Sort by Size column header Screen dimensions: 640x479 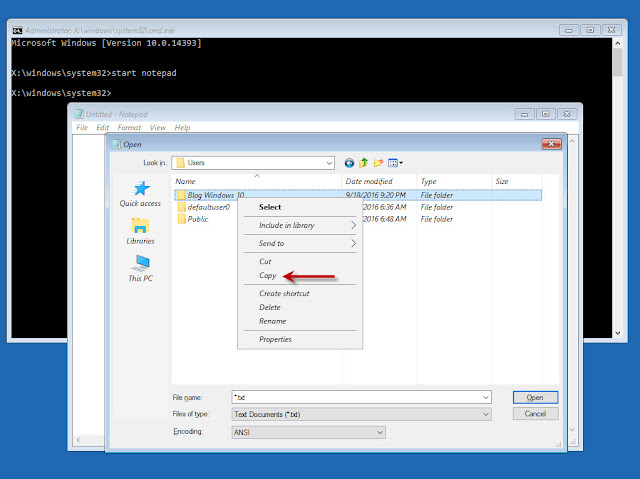point(517,181)
